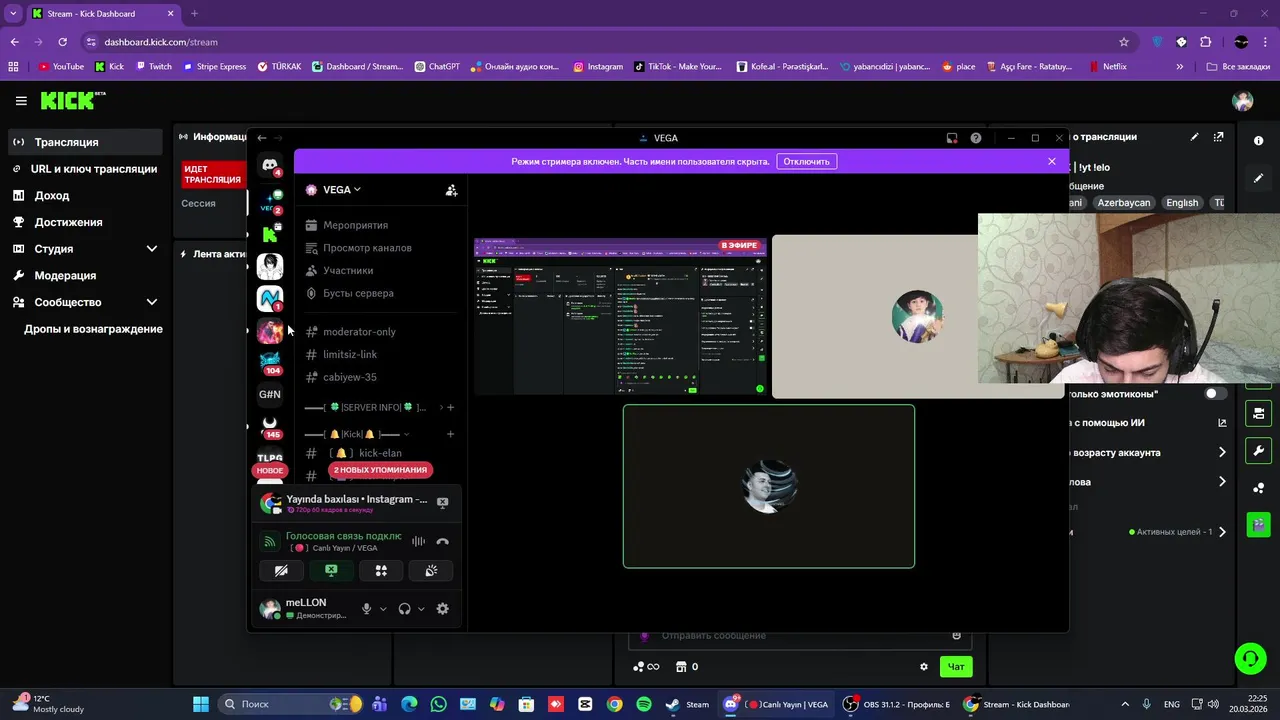
Task: Click the Kick support headset button
Action: pos(1249,659)
